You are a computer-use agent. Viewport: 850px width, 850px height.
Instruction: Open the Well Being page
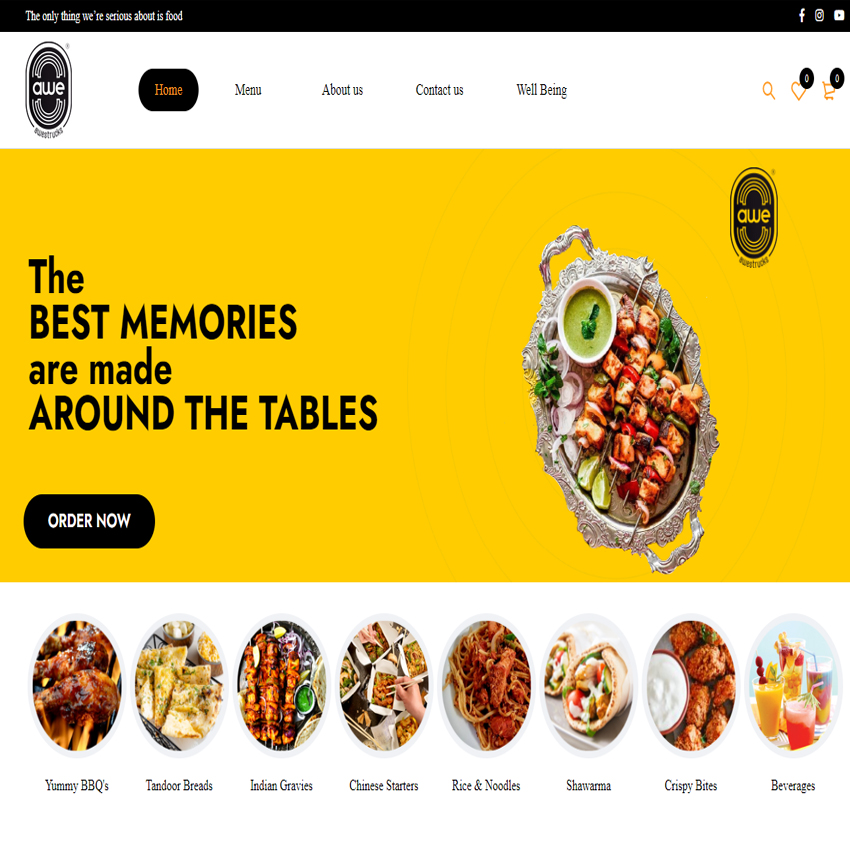tap(542, 90)
